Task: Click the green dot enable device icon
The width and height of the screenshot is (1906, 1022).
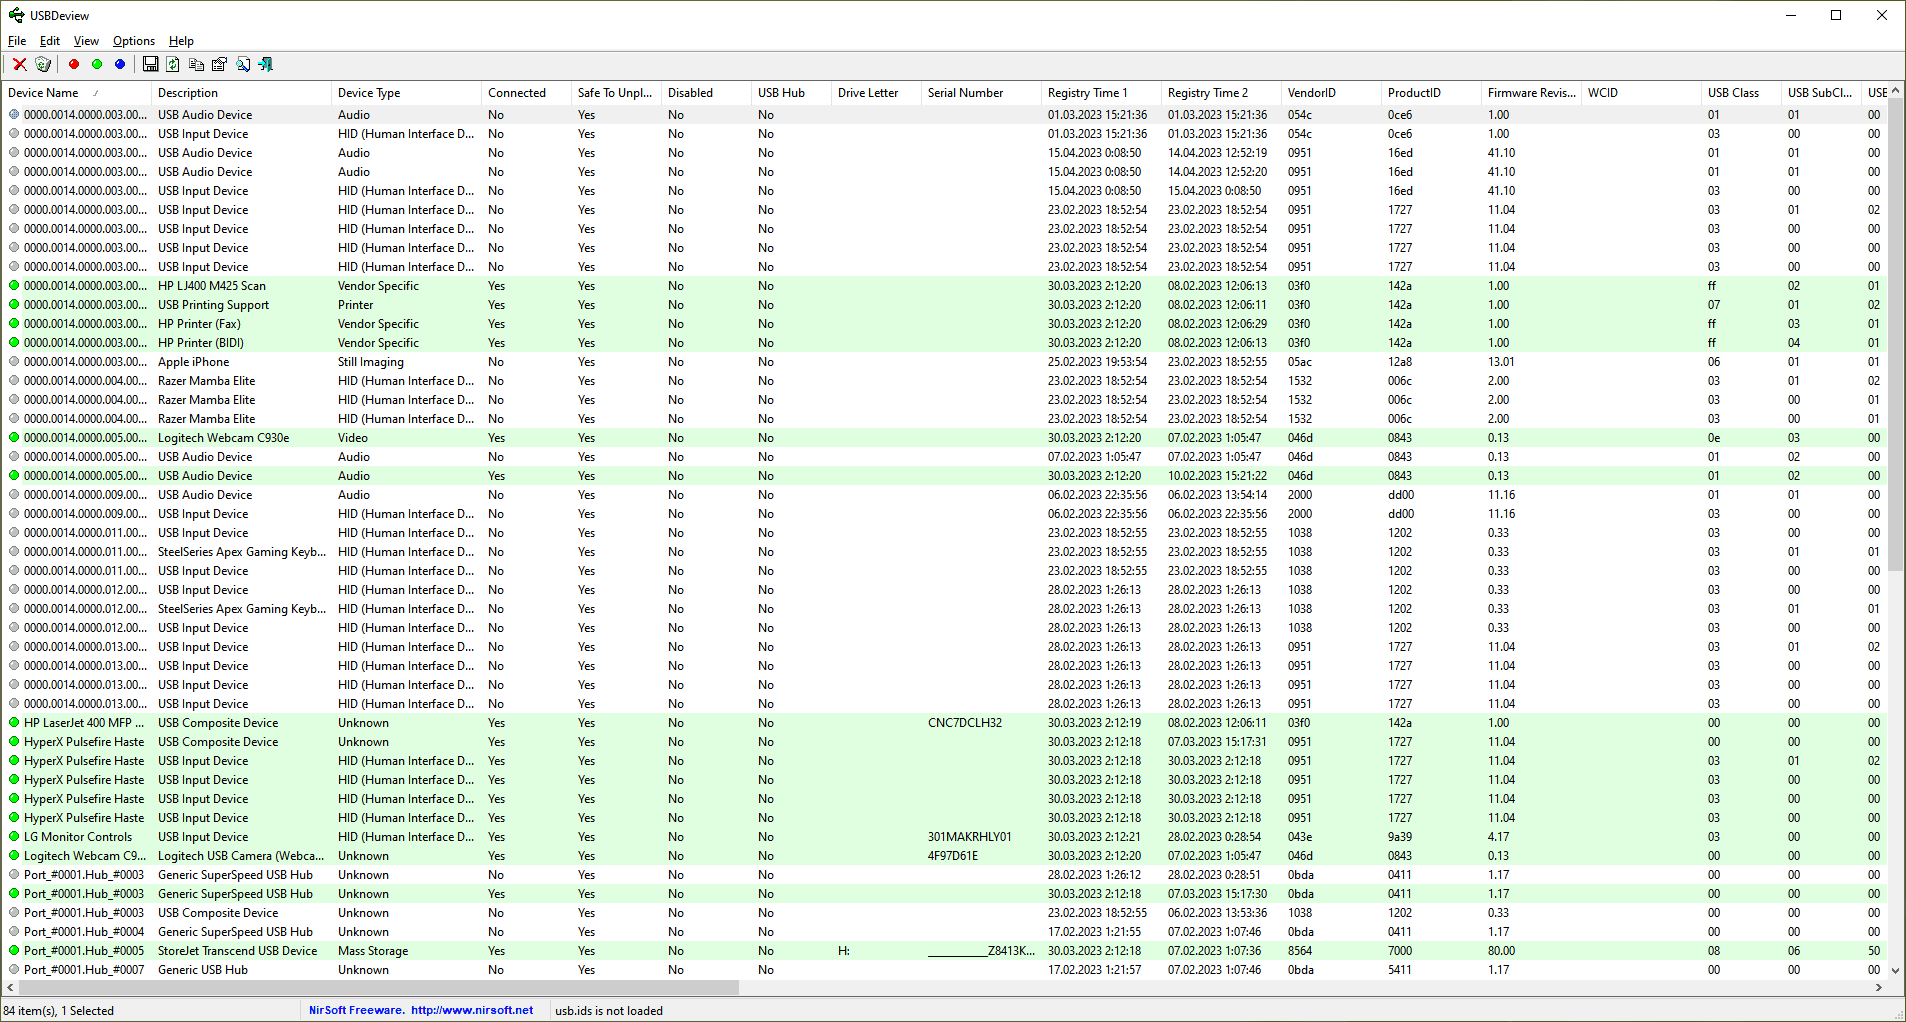Action: click(x=97, y=64)
